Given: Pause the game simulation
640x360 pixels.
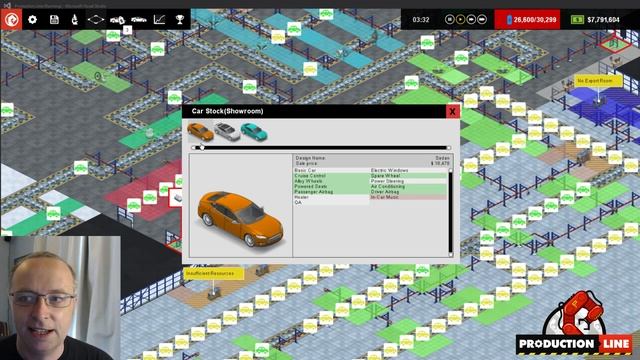Looking at the screenshot, I should 449,19.
